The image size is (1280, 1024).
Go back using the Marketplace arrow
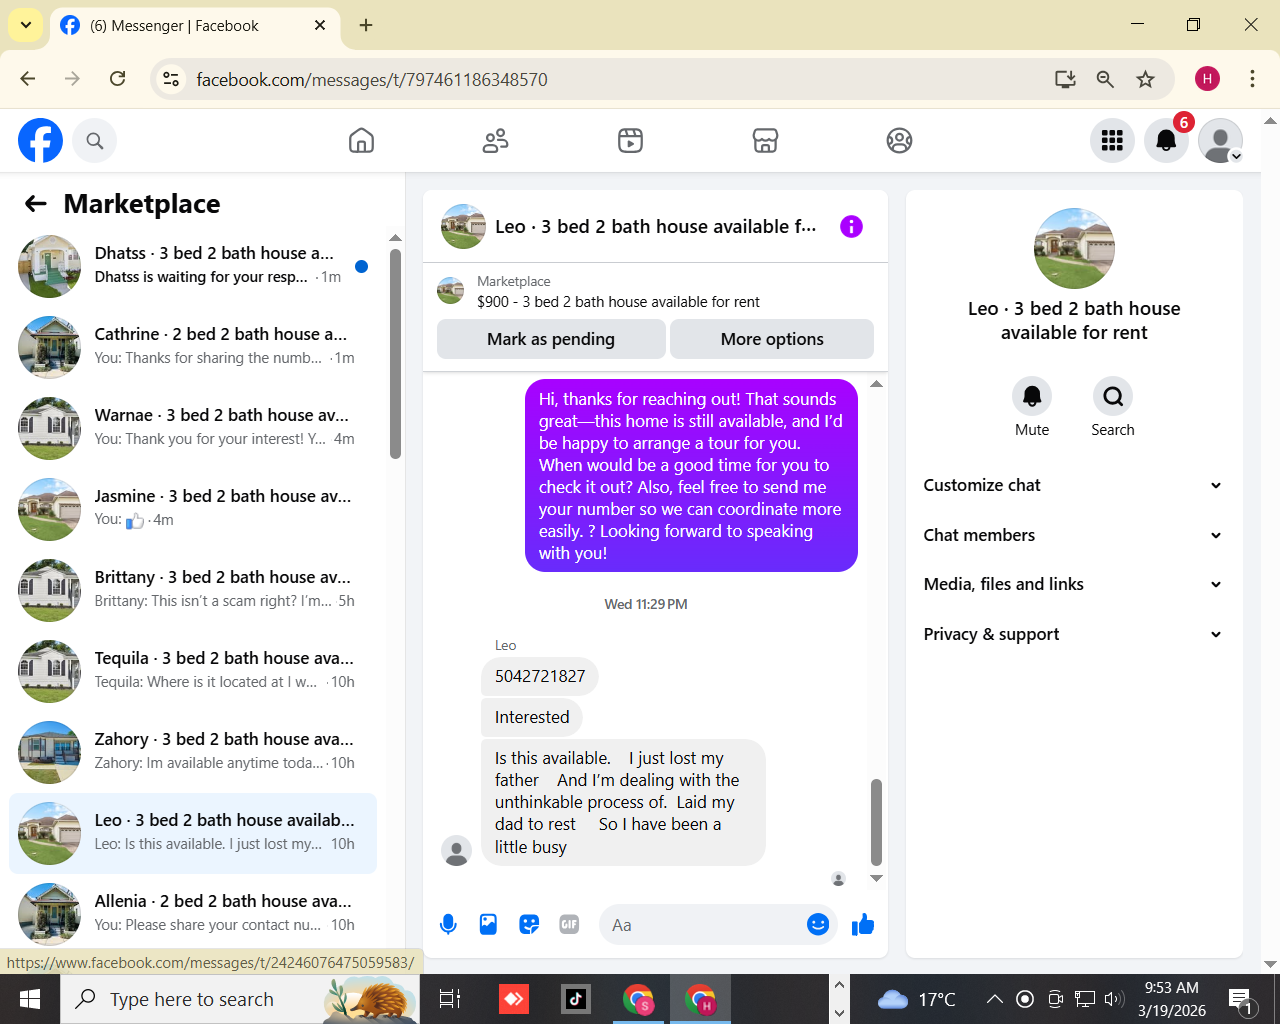[36, 204]
